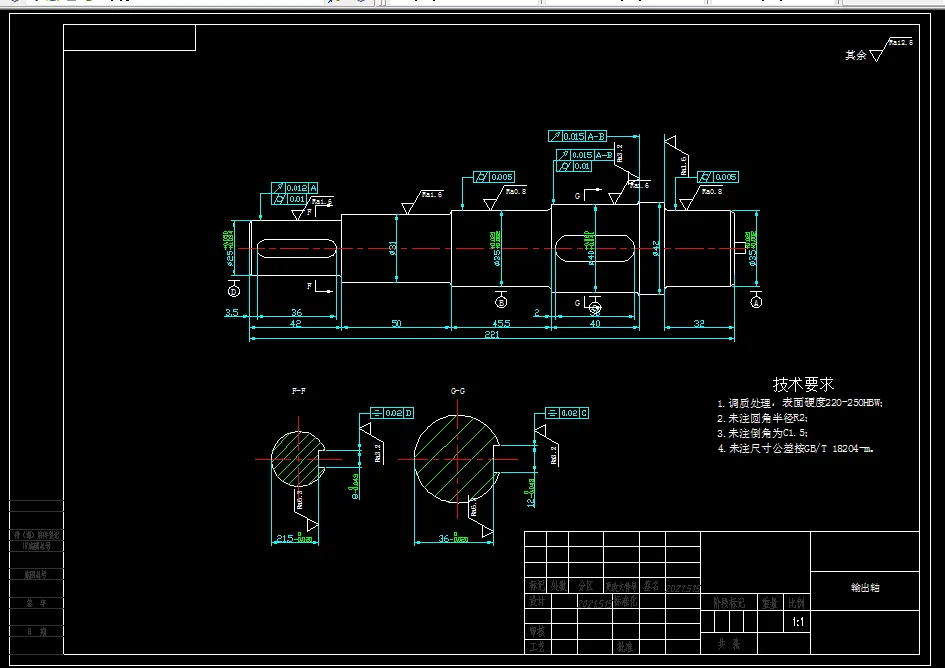
Task: Click the 标准化 title block cell
Action: click(626, 602)
